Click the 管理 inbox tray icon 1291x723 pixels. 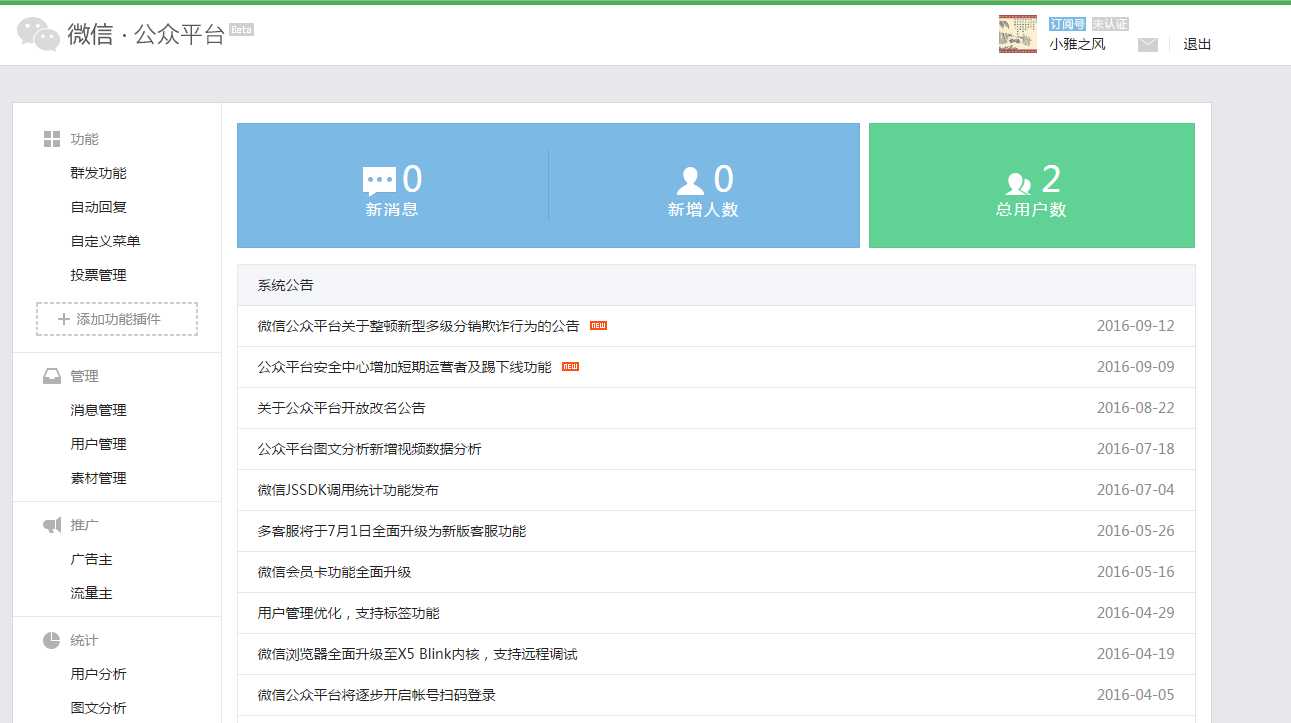point(52,376)
